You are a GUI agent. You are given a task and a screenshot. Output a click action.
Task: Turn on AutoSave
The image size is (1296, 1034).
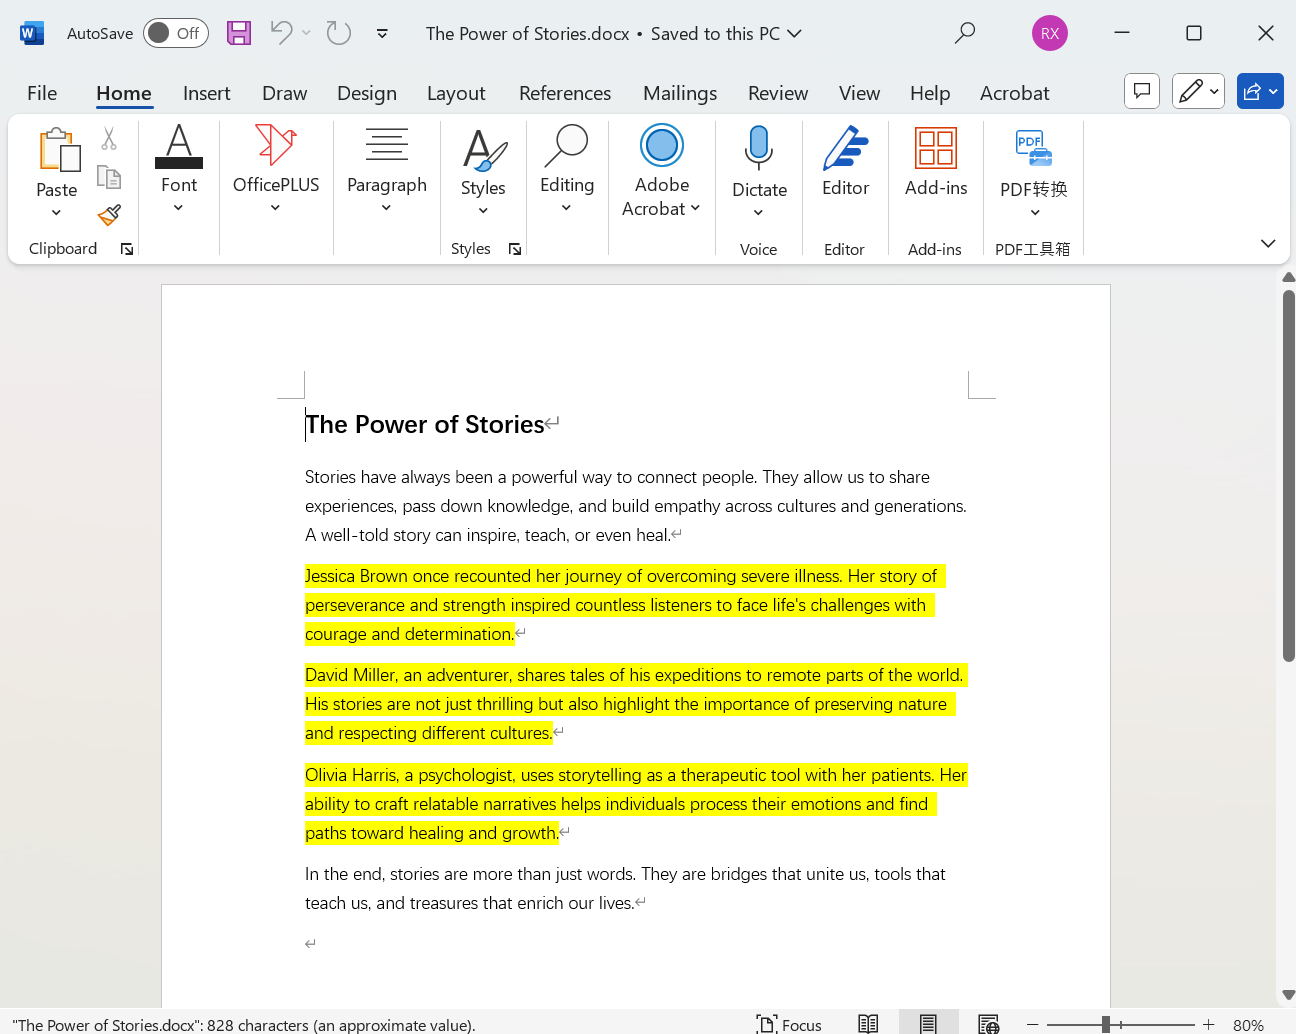click(x=175, y=33)
